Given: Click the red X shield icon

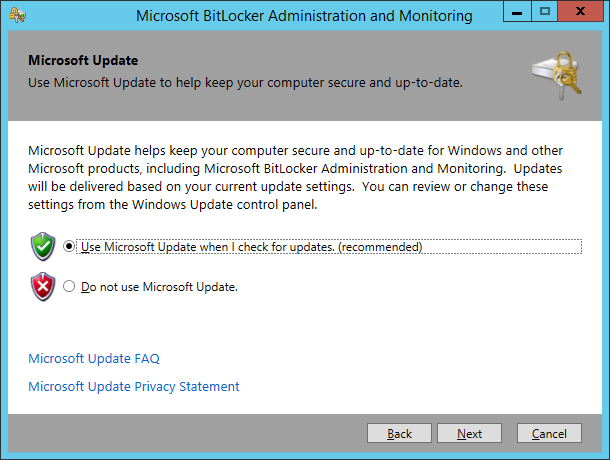Looking at the screenshot, I should (x=43, y=287).
